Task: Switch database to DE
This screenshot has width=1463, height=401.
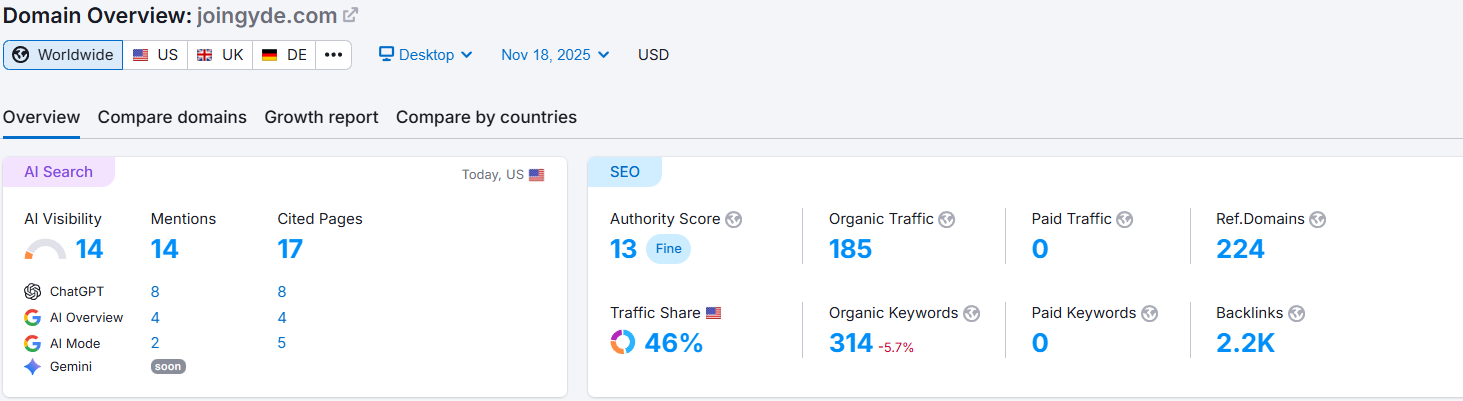Action: [x=285, y=55]
